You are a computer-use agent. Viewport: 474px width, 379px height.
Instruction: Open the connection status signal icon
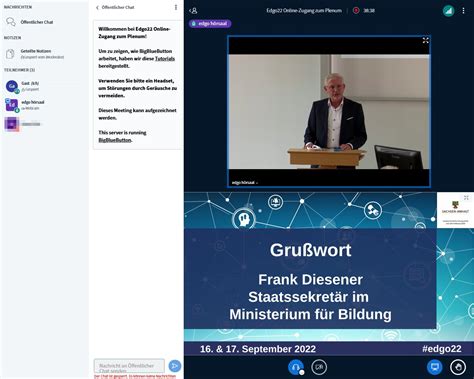[448, 11]
